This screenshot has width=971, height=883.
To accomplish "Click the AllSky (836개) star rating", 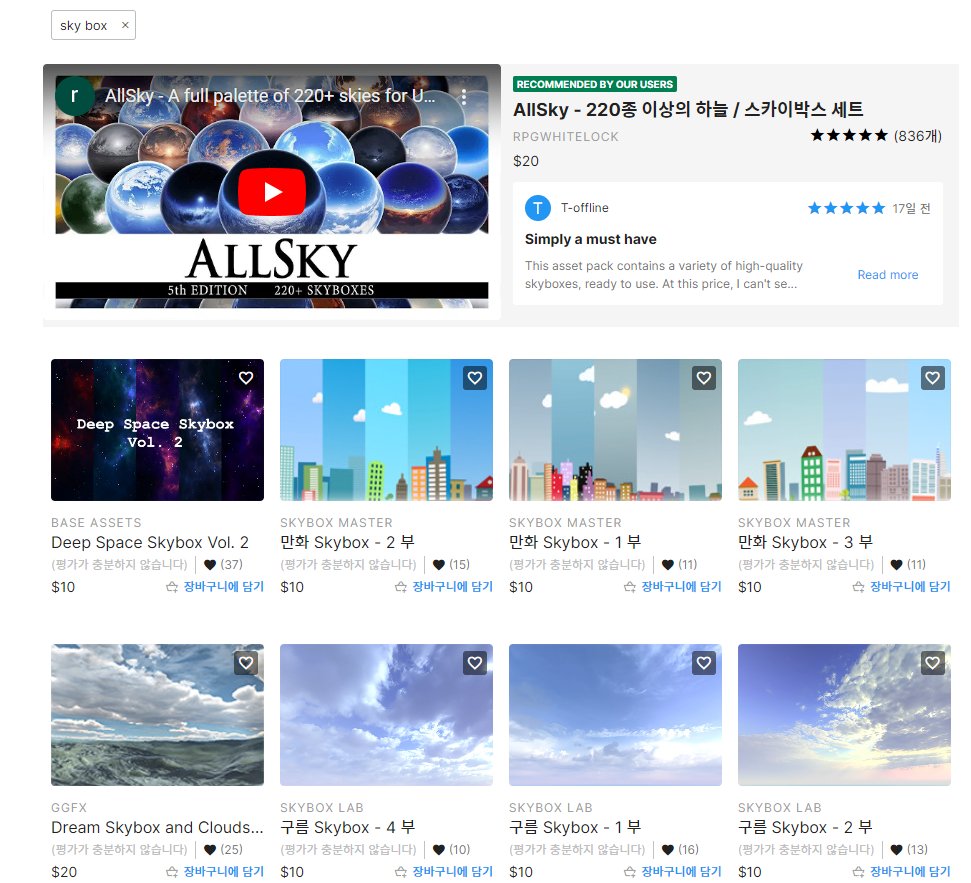I will click(x=876, y=136).
